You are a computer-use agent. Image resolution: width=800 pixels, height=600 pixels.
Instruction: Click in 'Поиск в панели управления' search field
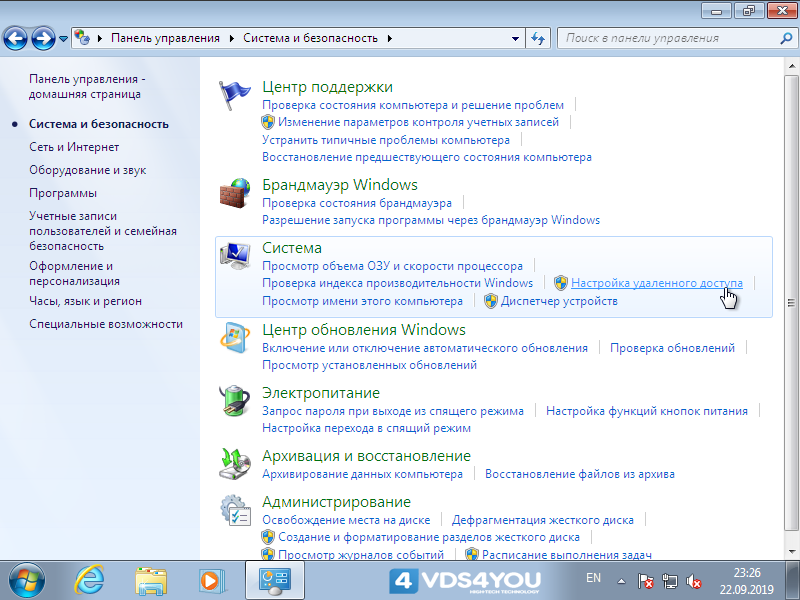pyautogui.click(x=668, y=38)
